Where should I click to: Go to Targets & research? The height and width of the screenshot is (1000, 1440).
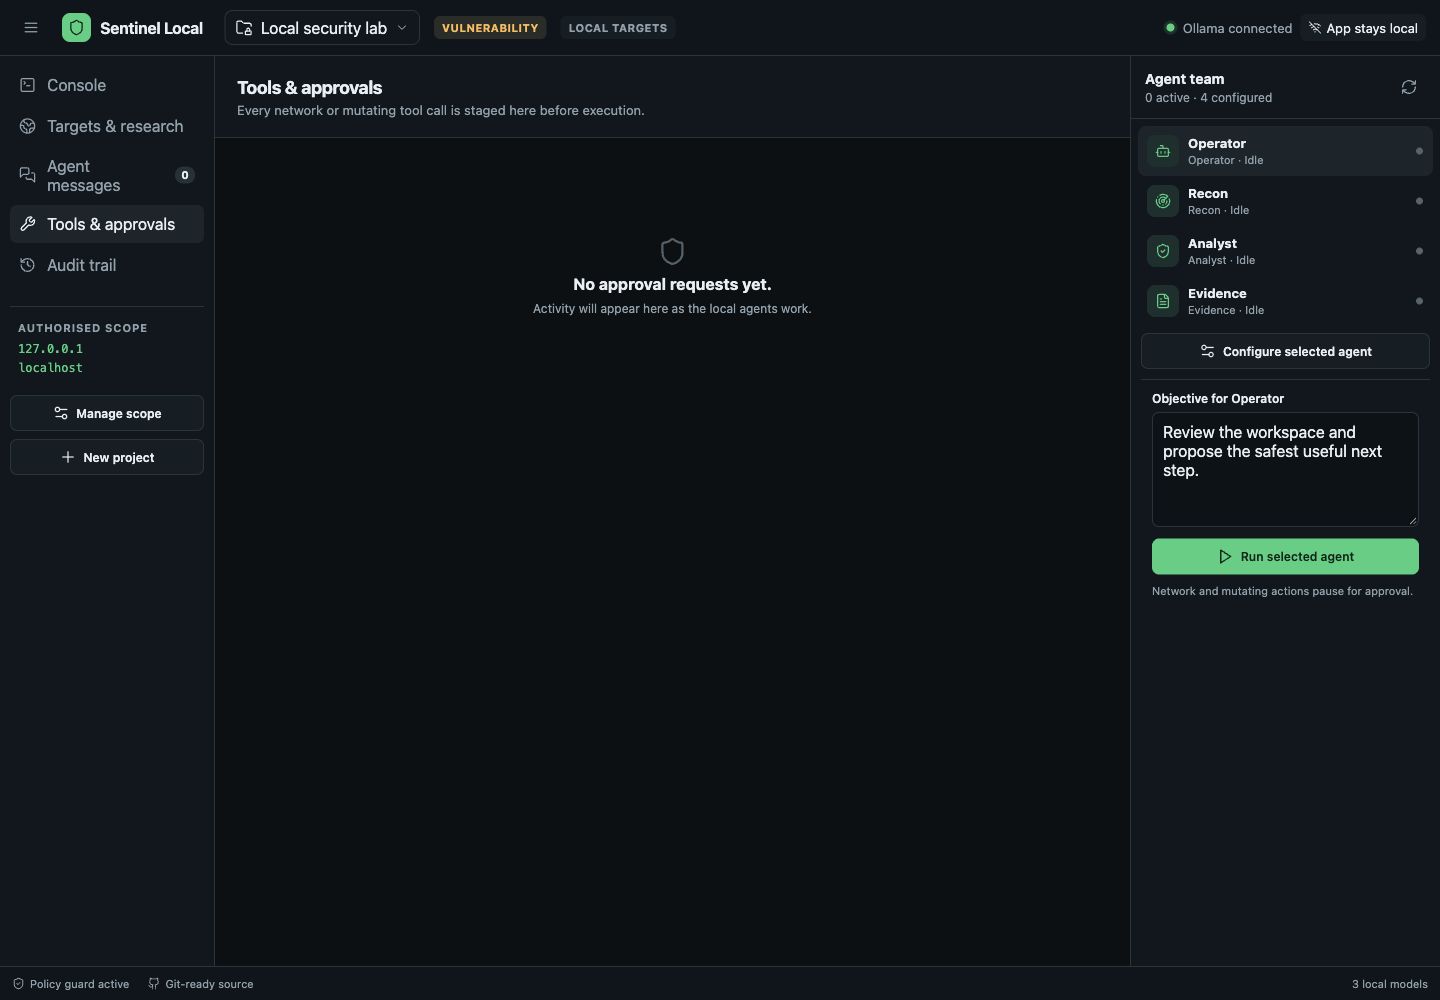pyautogui.click(x=107, y=126)
